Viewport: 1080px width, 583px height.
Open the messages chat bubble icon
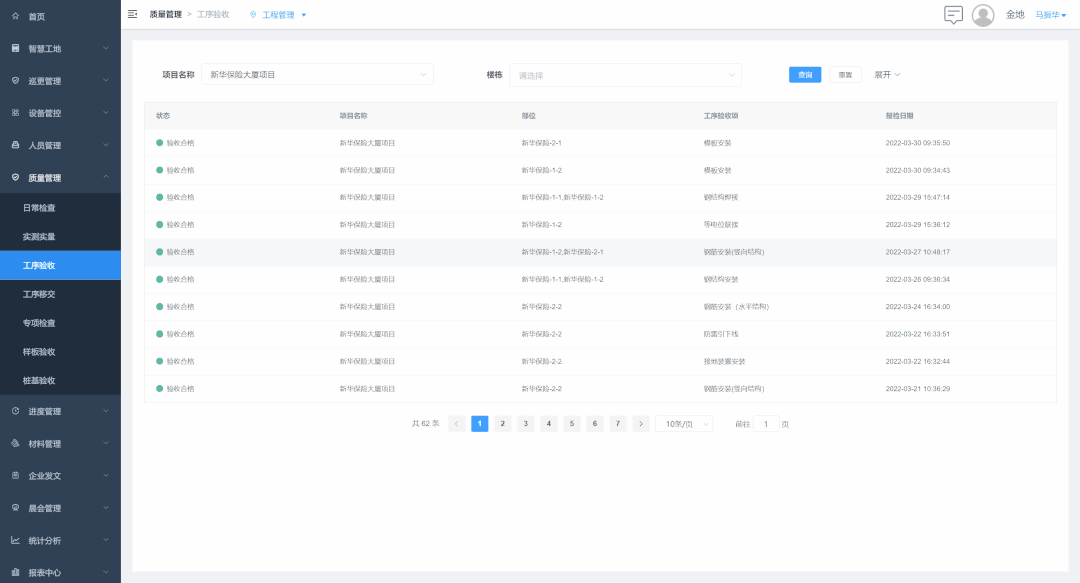pyautogui.click(x=953, y=15)
